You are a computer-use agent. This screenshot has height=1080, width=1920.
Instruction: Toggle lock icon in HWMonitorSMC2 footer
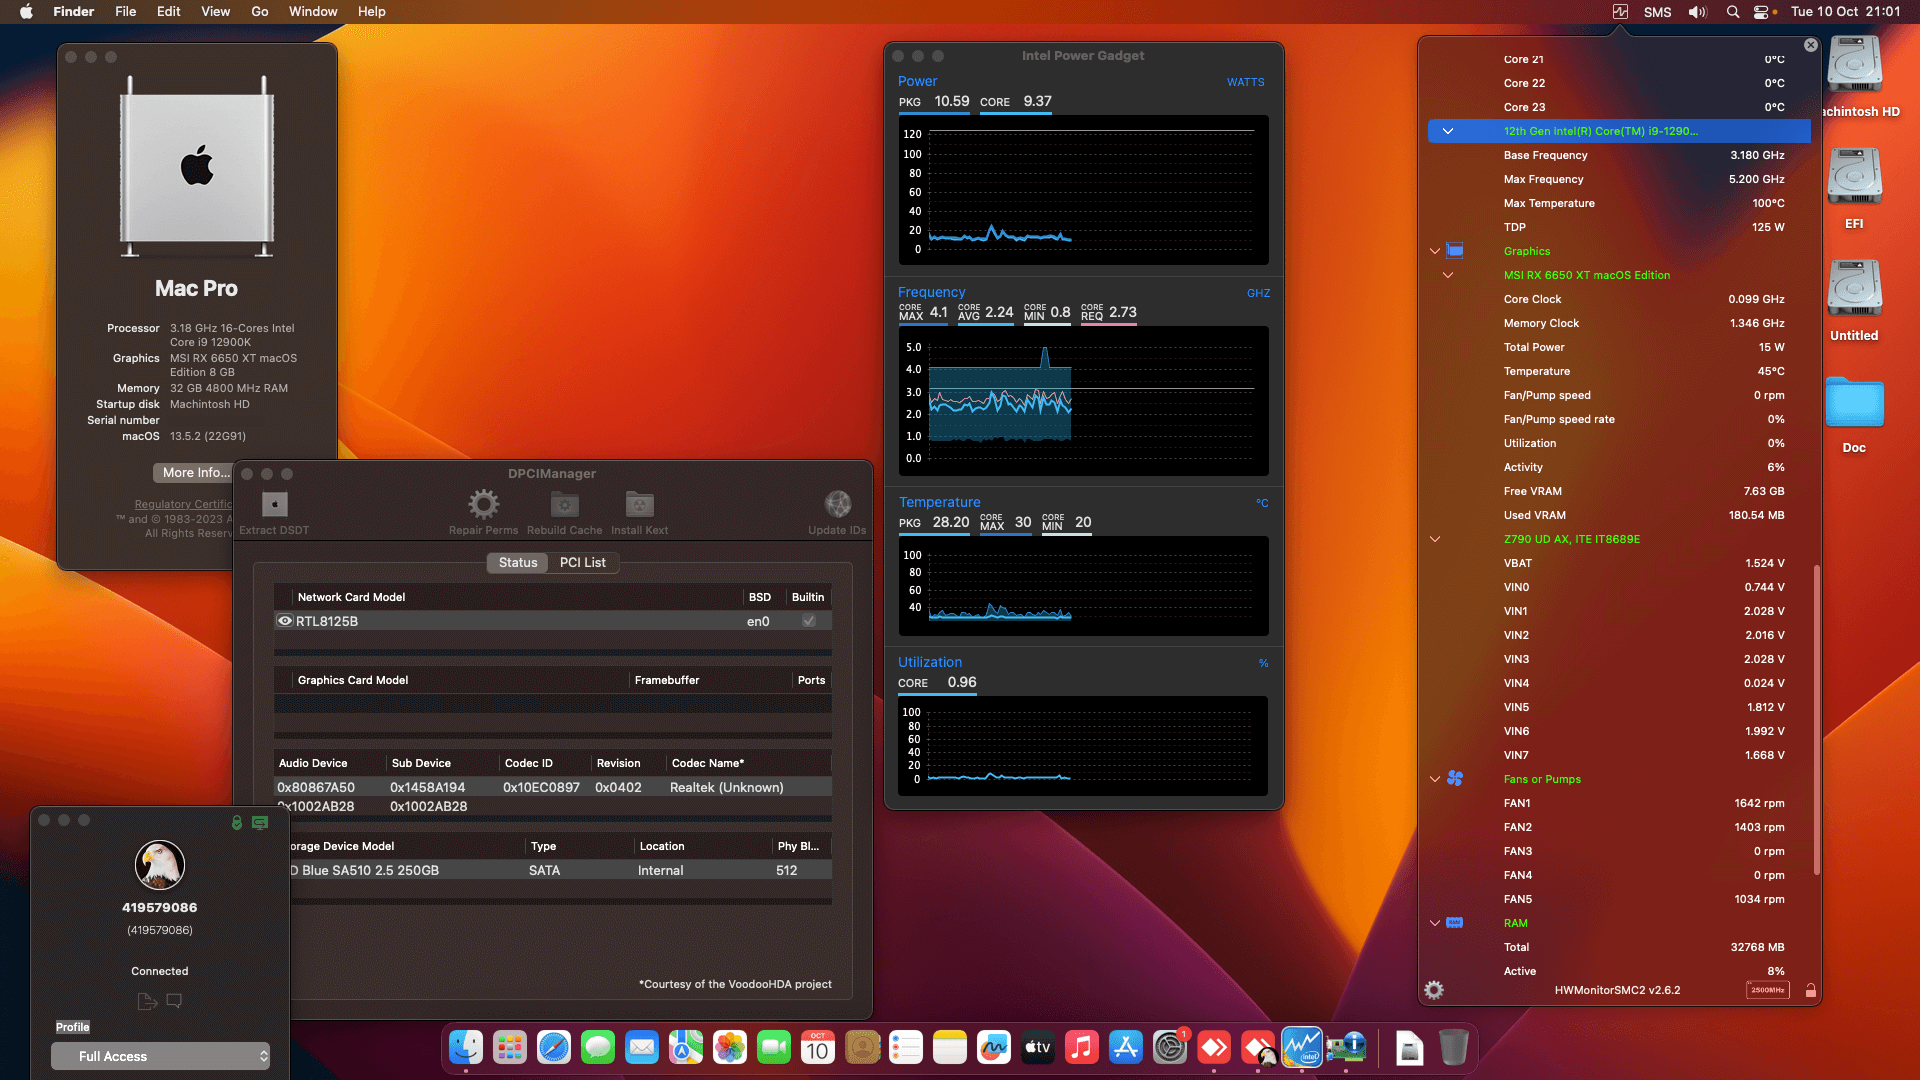tap(1810, 990)
